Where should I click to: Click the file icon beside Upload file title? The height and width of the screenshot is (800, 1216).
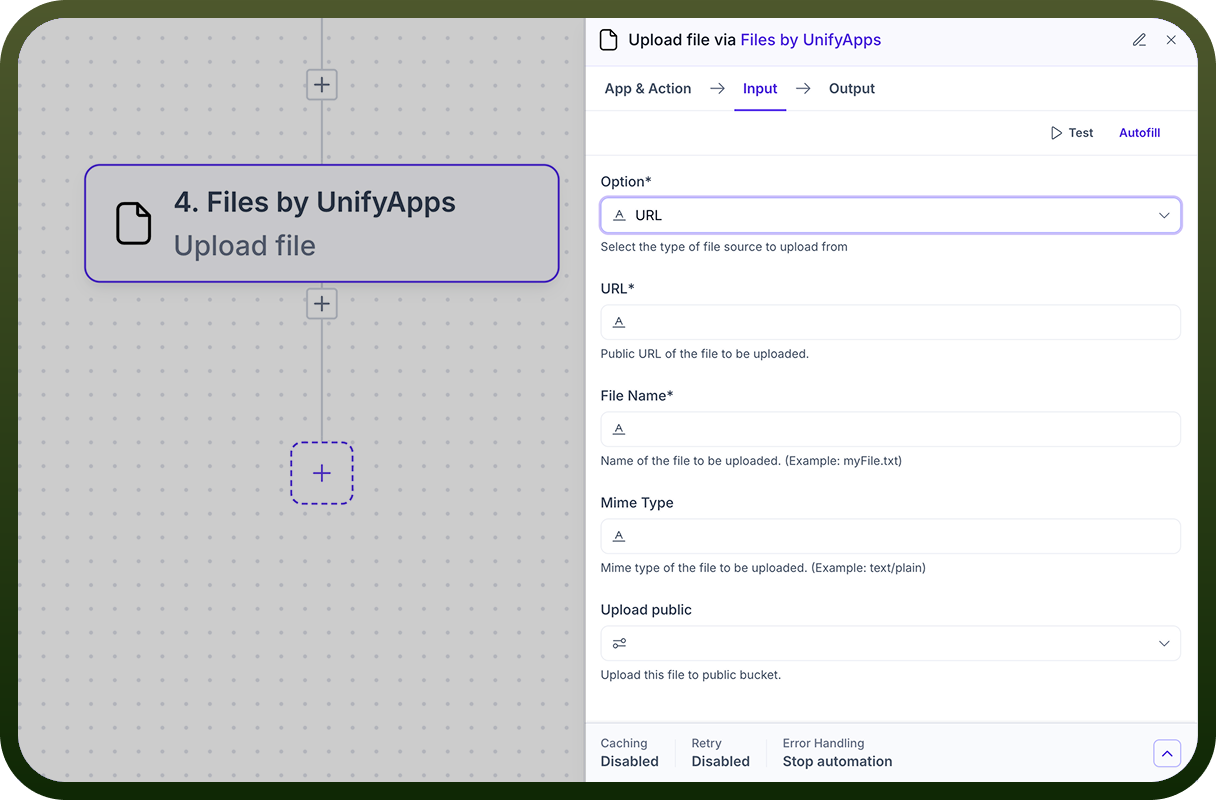pyautogui.click(x=608, y=40)
